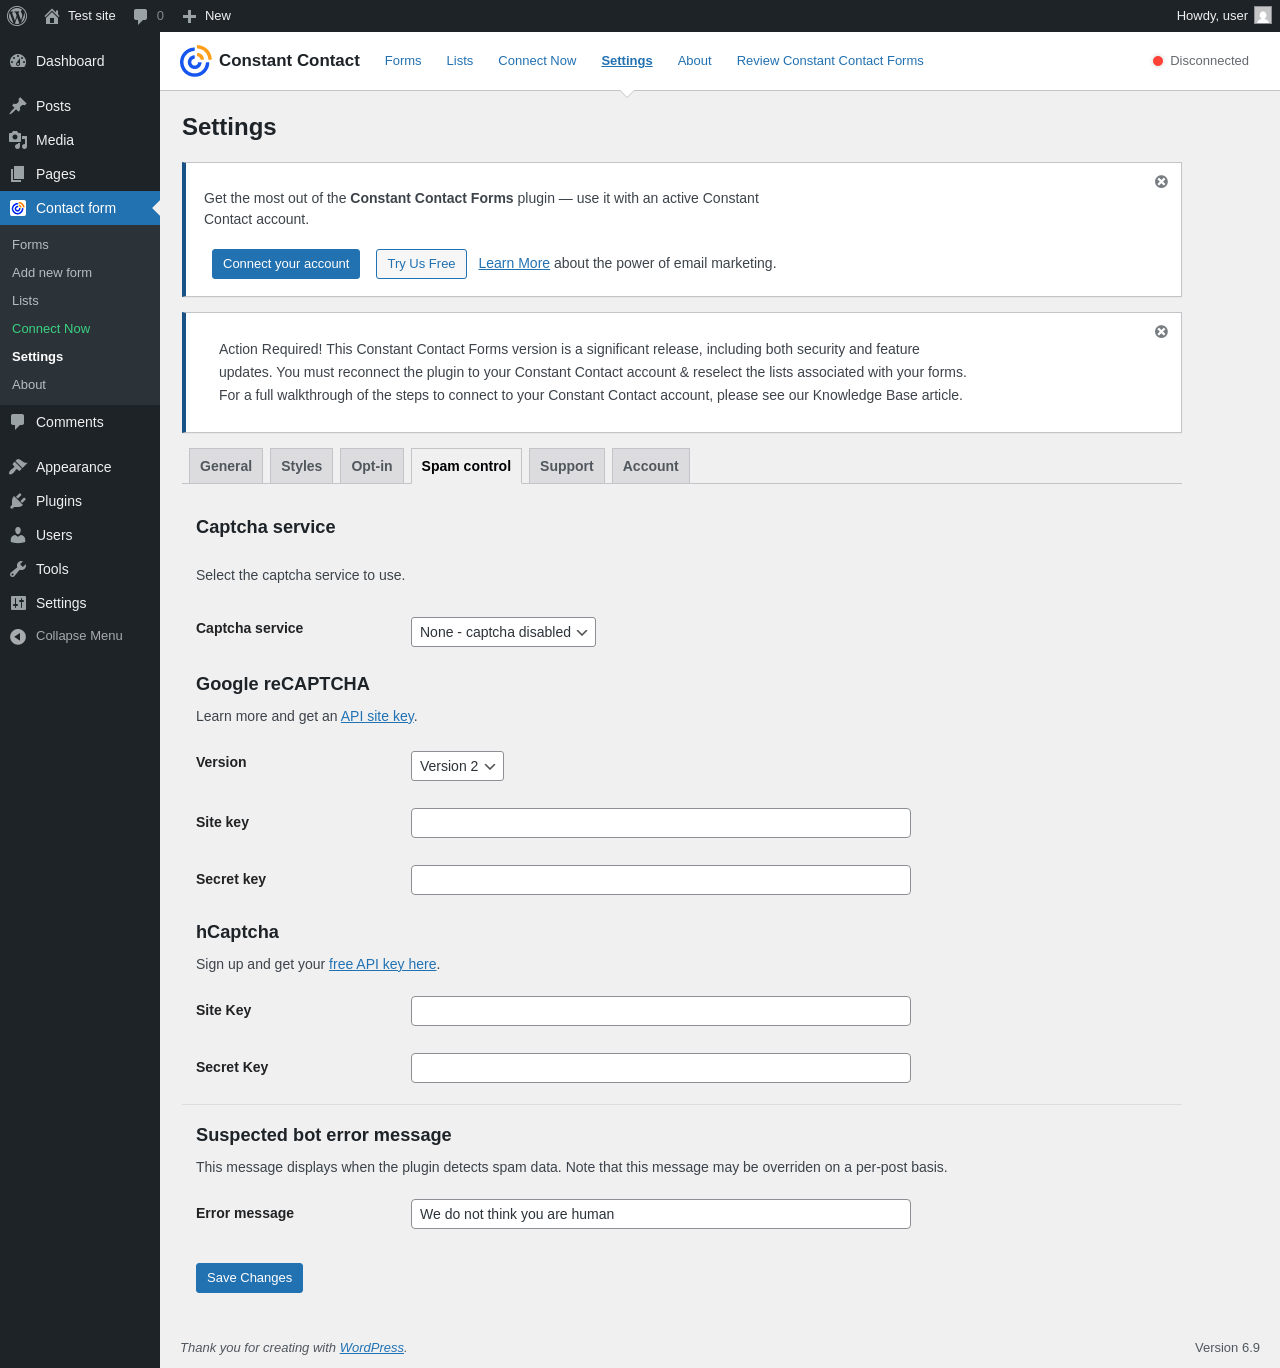
Task: Click the Google reCAPTCHA Site key field
Action: coord(660,823)
